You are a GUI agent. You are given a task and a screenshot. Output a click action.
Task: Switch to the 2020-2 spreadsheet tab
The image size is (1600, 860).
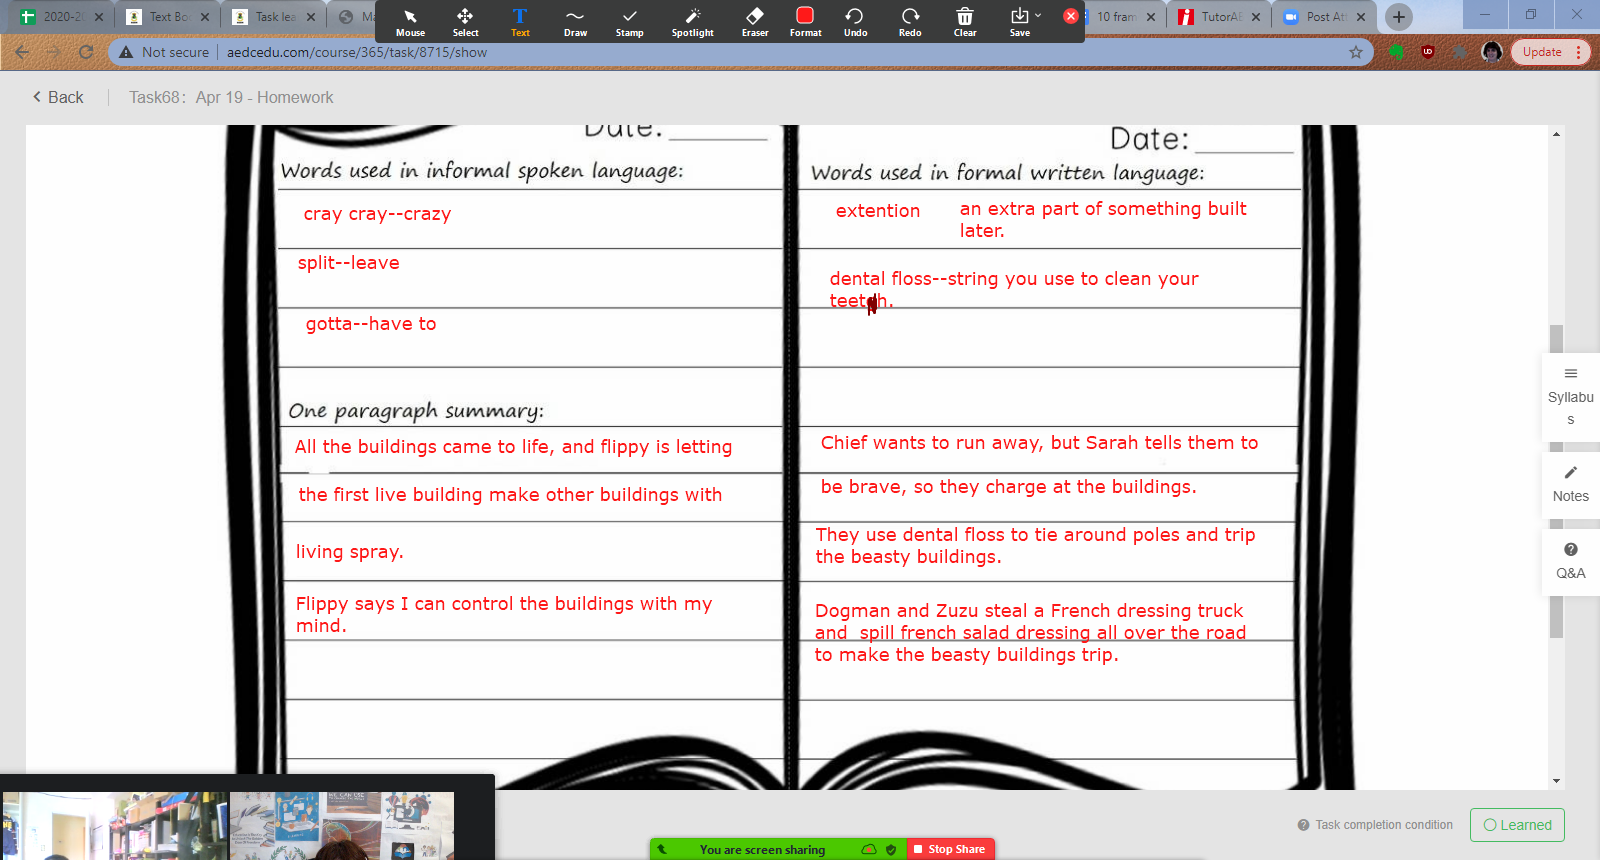tap(62, 17)
